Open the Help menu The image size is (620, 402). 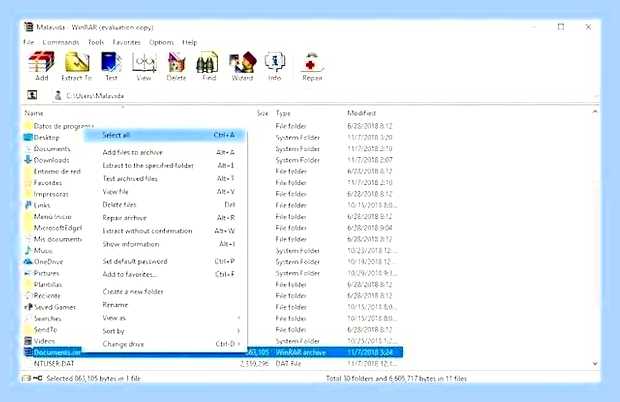(x=189, y=42)
